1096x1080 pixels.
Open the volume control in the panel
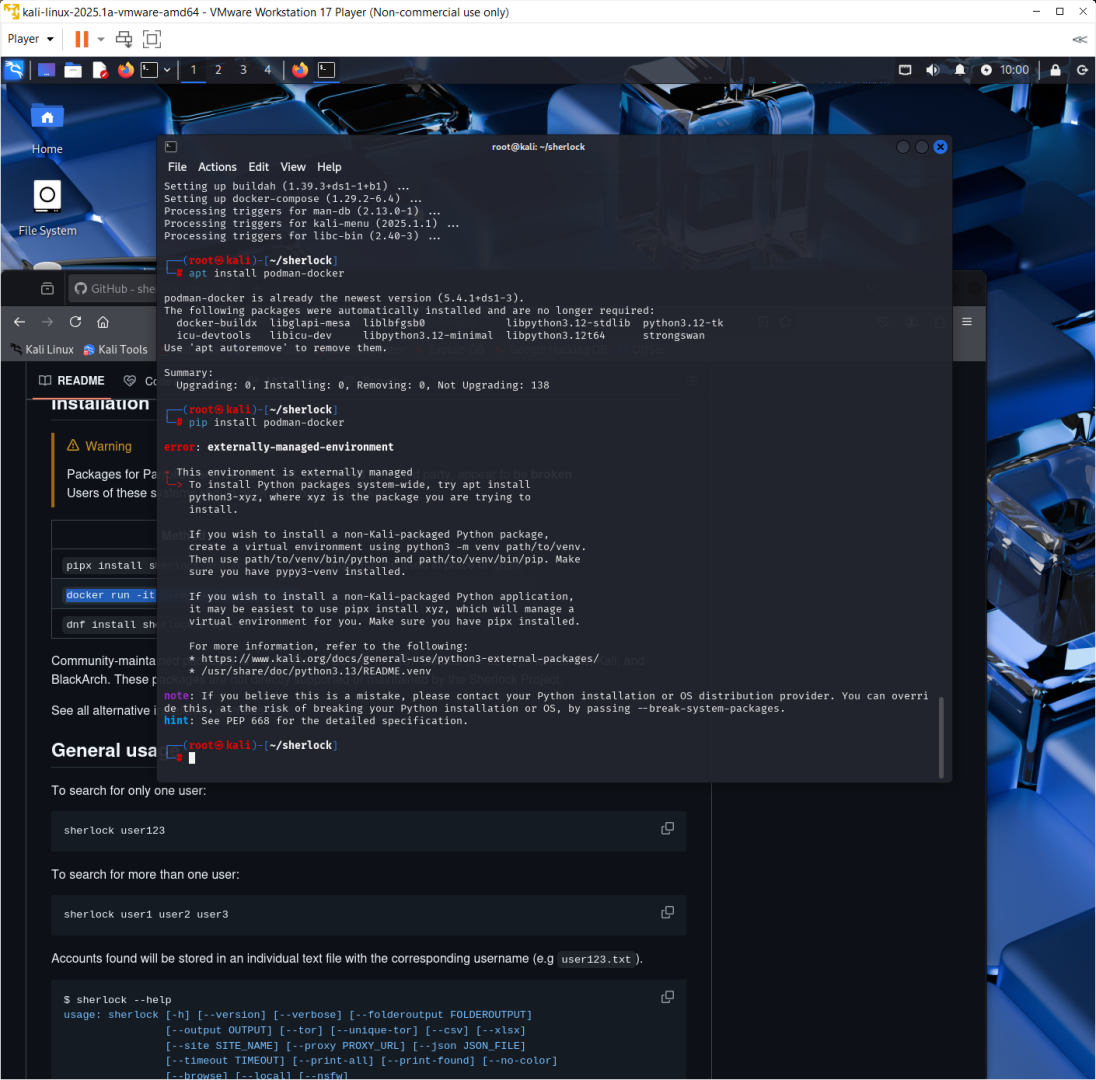coord(932,70)
